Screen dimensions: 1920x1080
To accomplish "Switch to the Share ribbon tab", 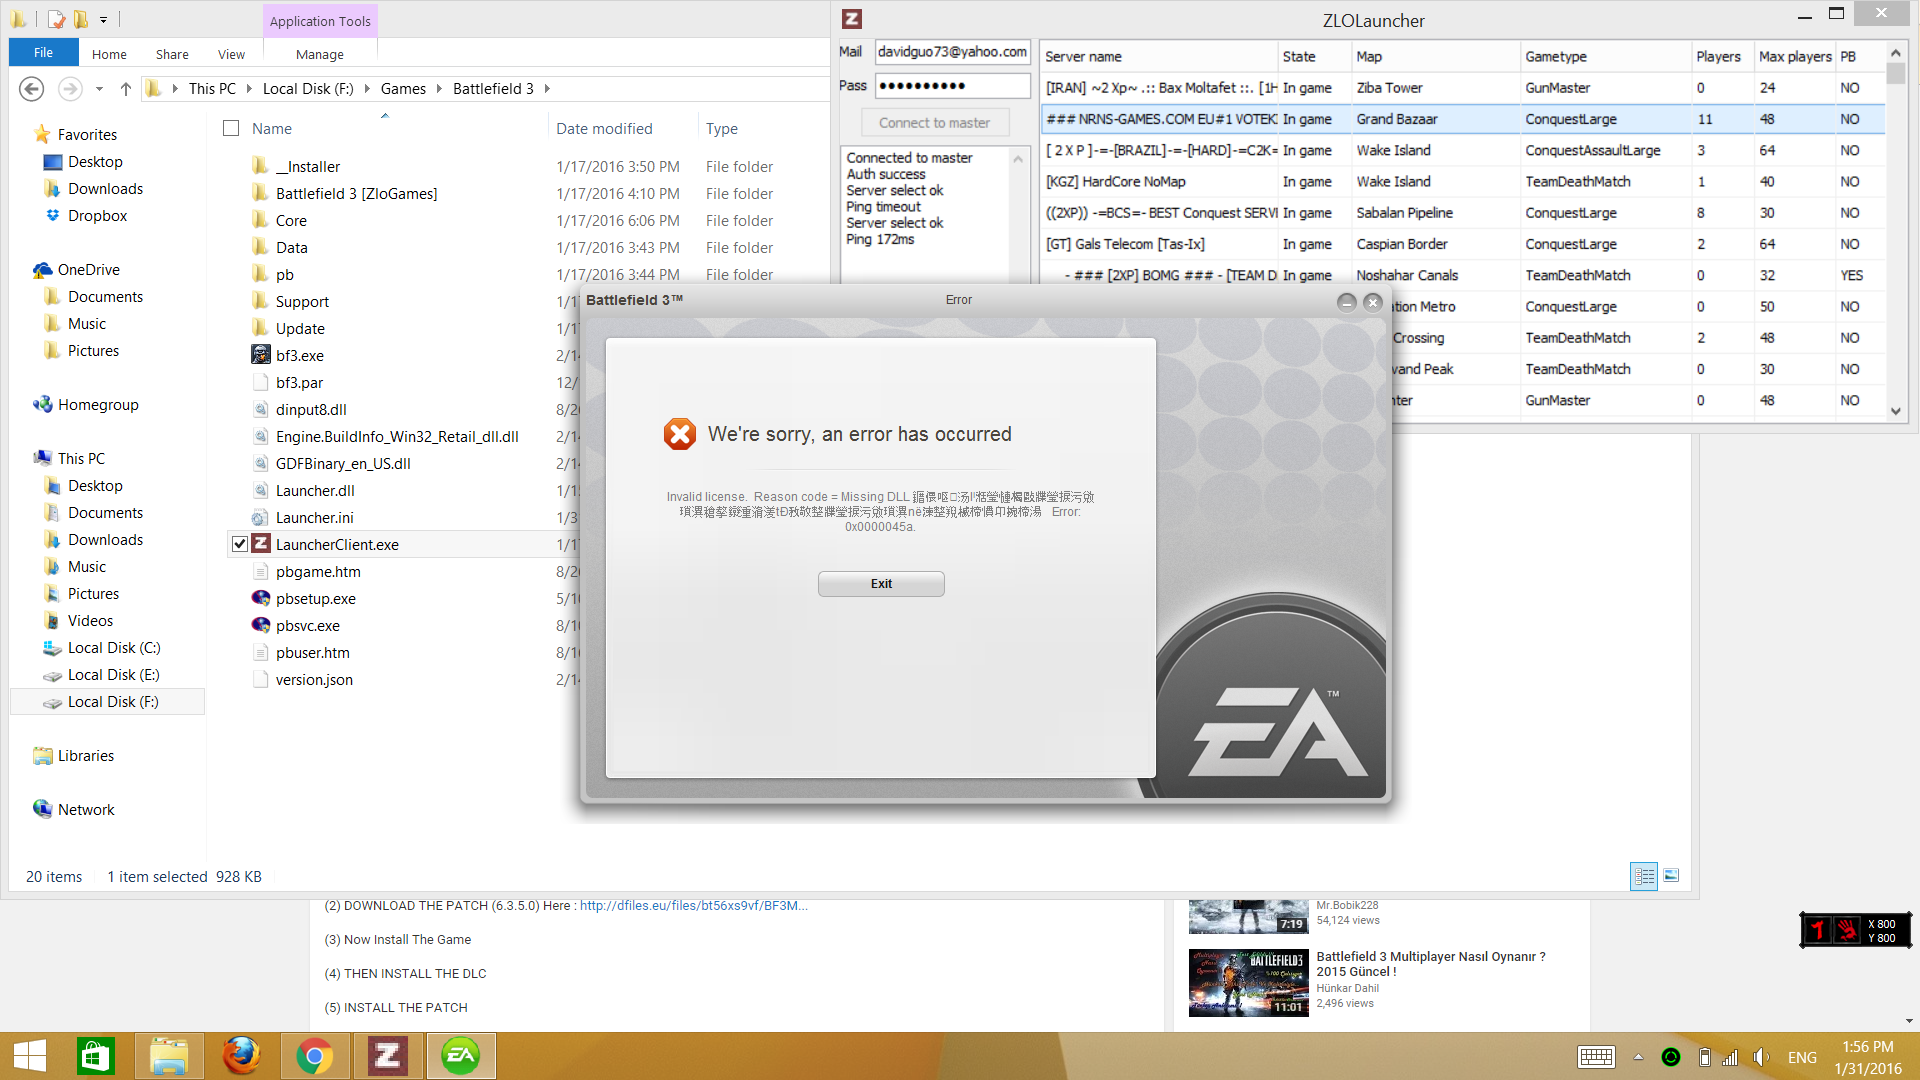I will click(x=172, y=54).
